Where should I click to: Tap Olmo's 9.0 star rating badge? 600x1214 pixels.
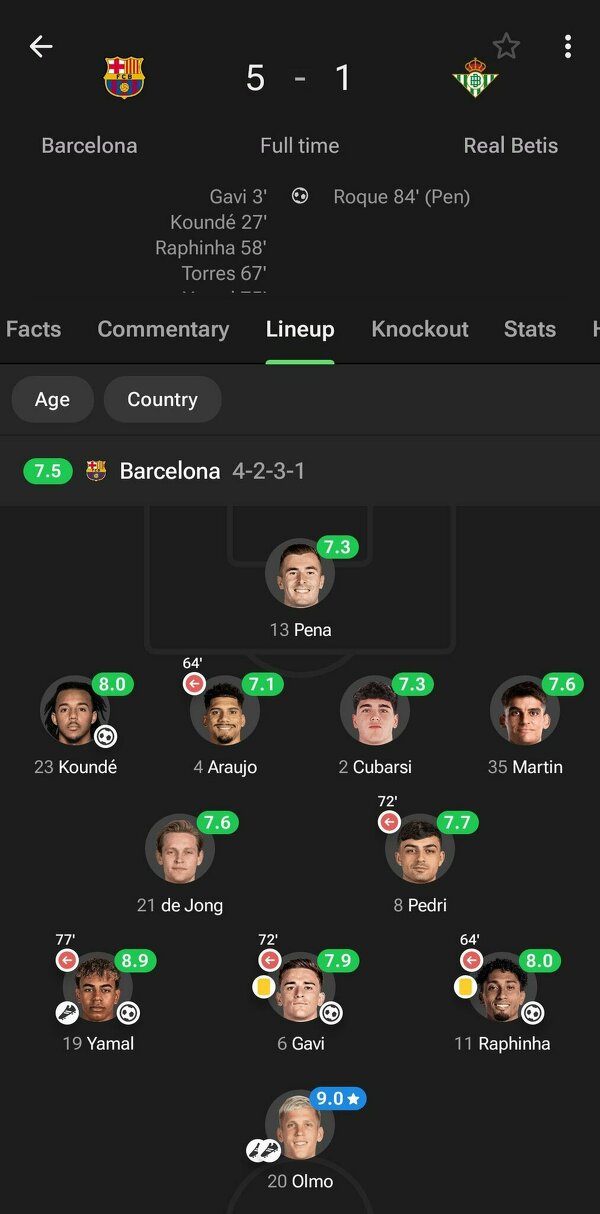(337, 1098)
